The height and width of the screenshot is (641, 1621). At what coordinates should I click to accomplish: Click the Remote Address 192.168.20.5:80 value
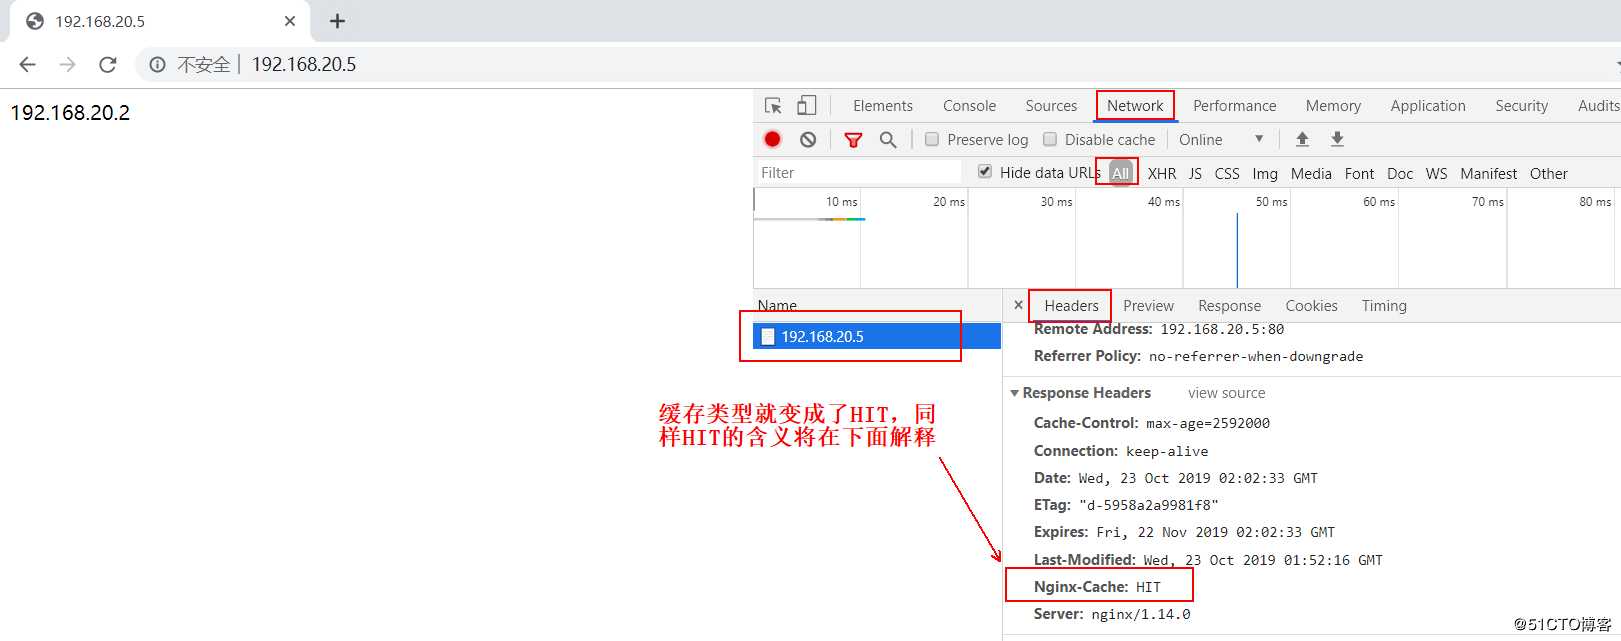tap(1222, 329)
